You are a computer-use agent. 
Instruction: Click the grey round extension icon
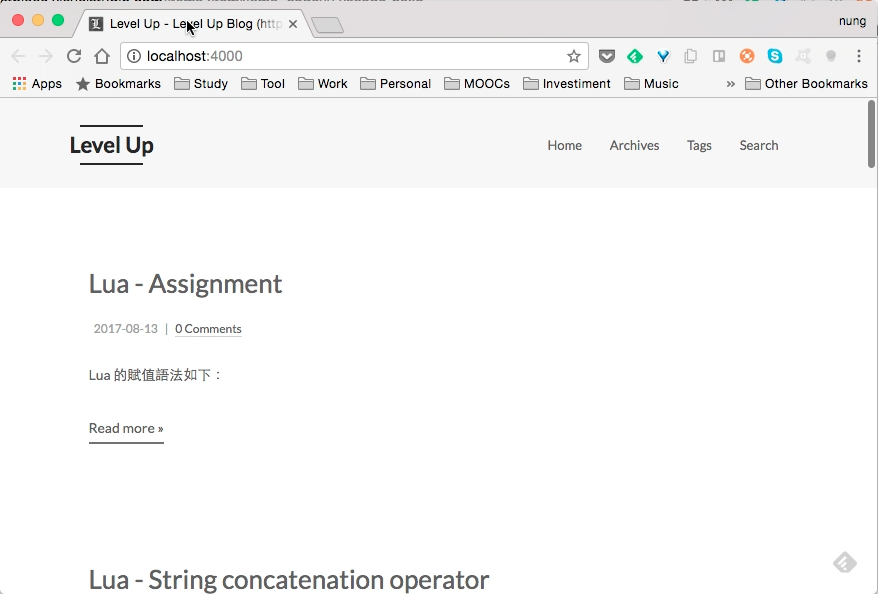coord(831,56)
